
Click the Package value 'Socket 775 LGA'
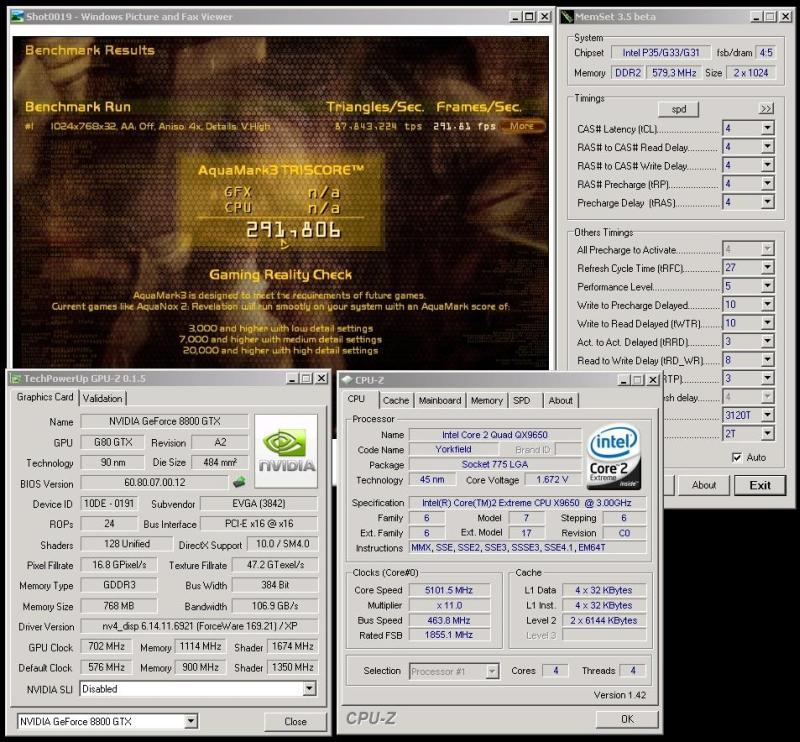[x=495, y=464]
